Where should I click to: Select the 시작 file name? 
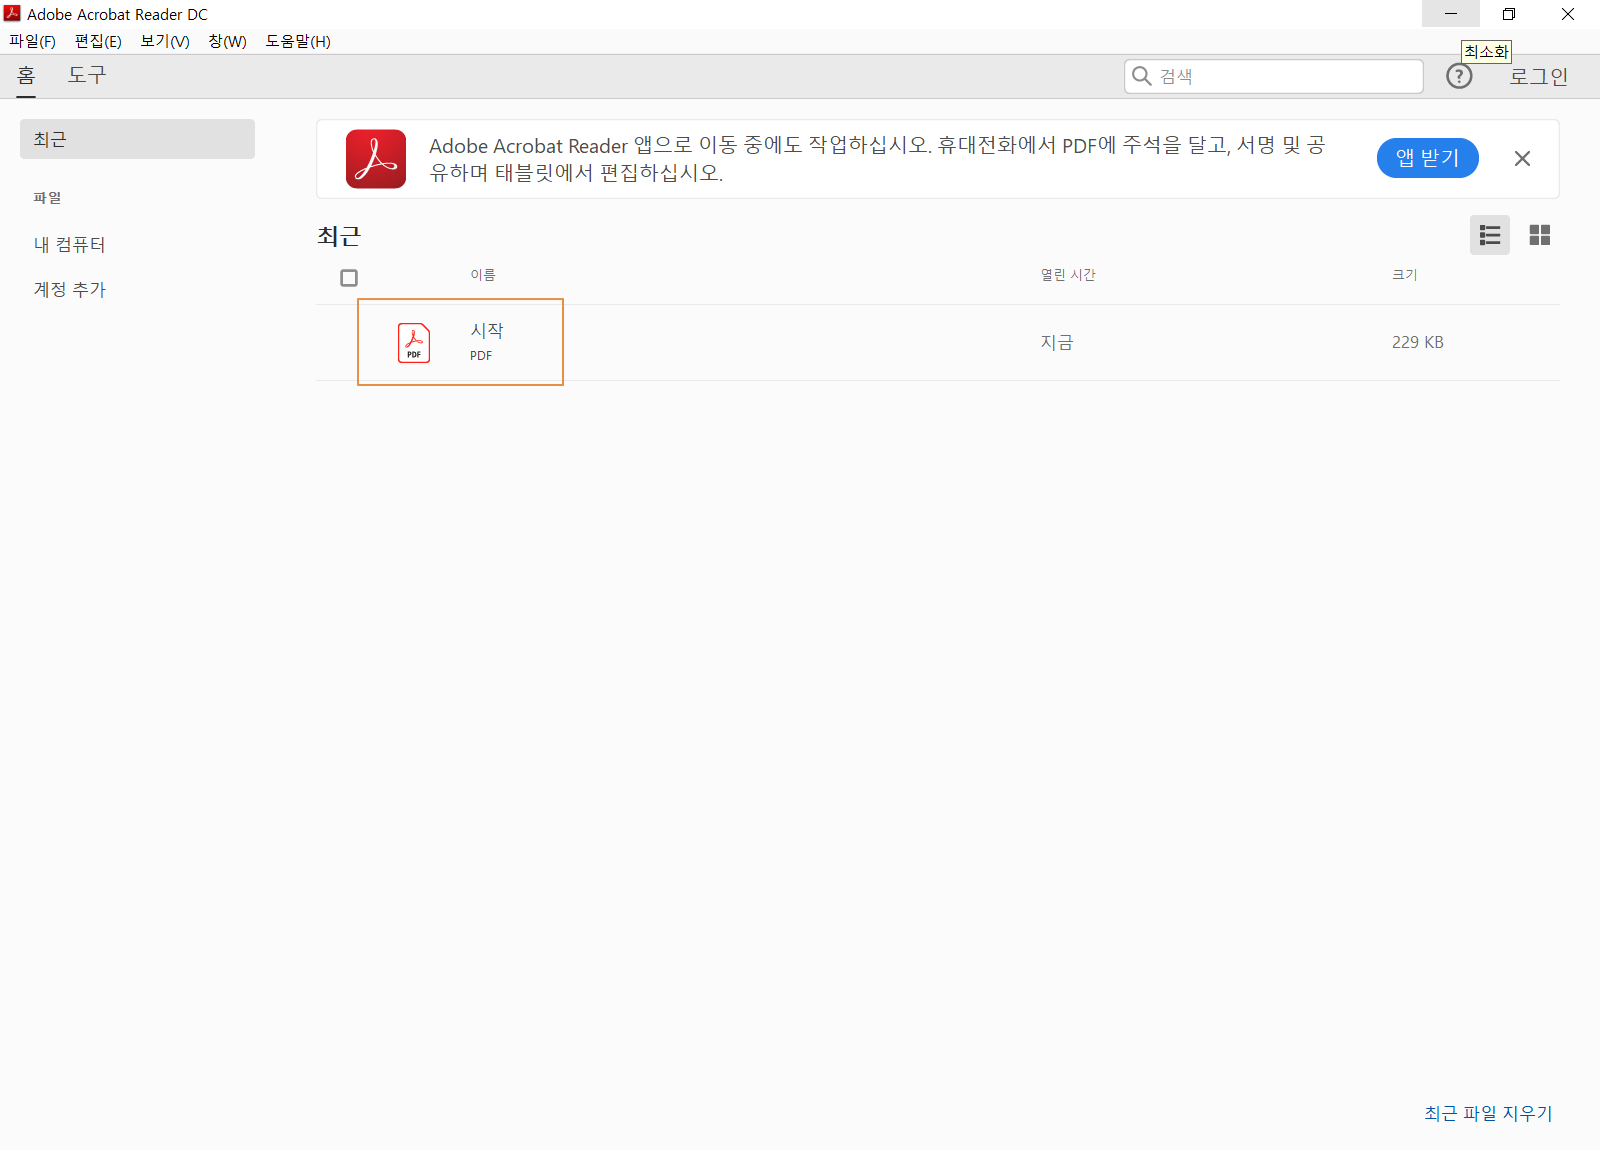tap(487, 331)
